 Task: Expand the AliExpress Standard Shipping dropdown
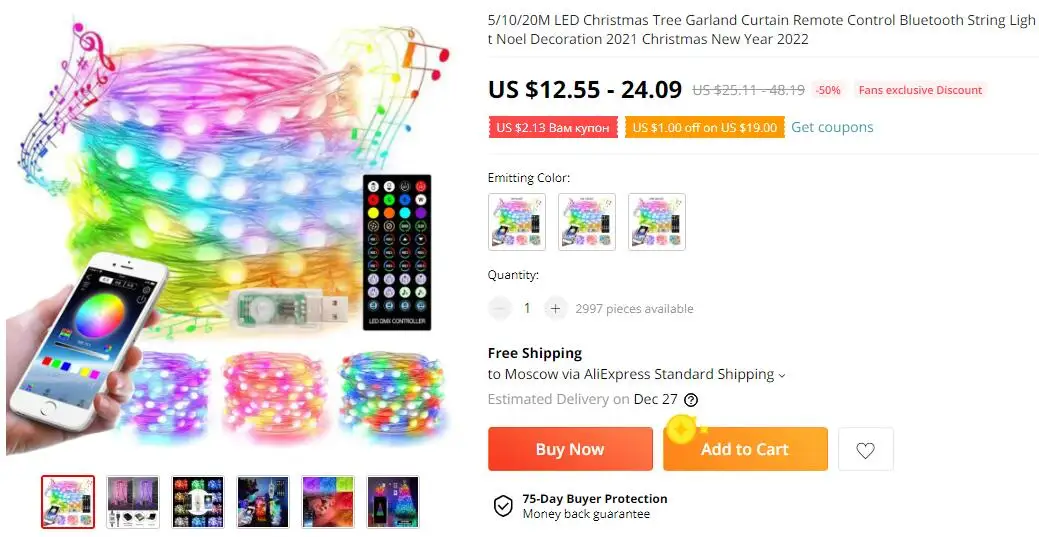[782, 375]
